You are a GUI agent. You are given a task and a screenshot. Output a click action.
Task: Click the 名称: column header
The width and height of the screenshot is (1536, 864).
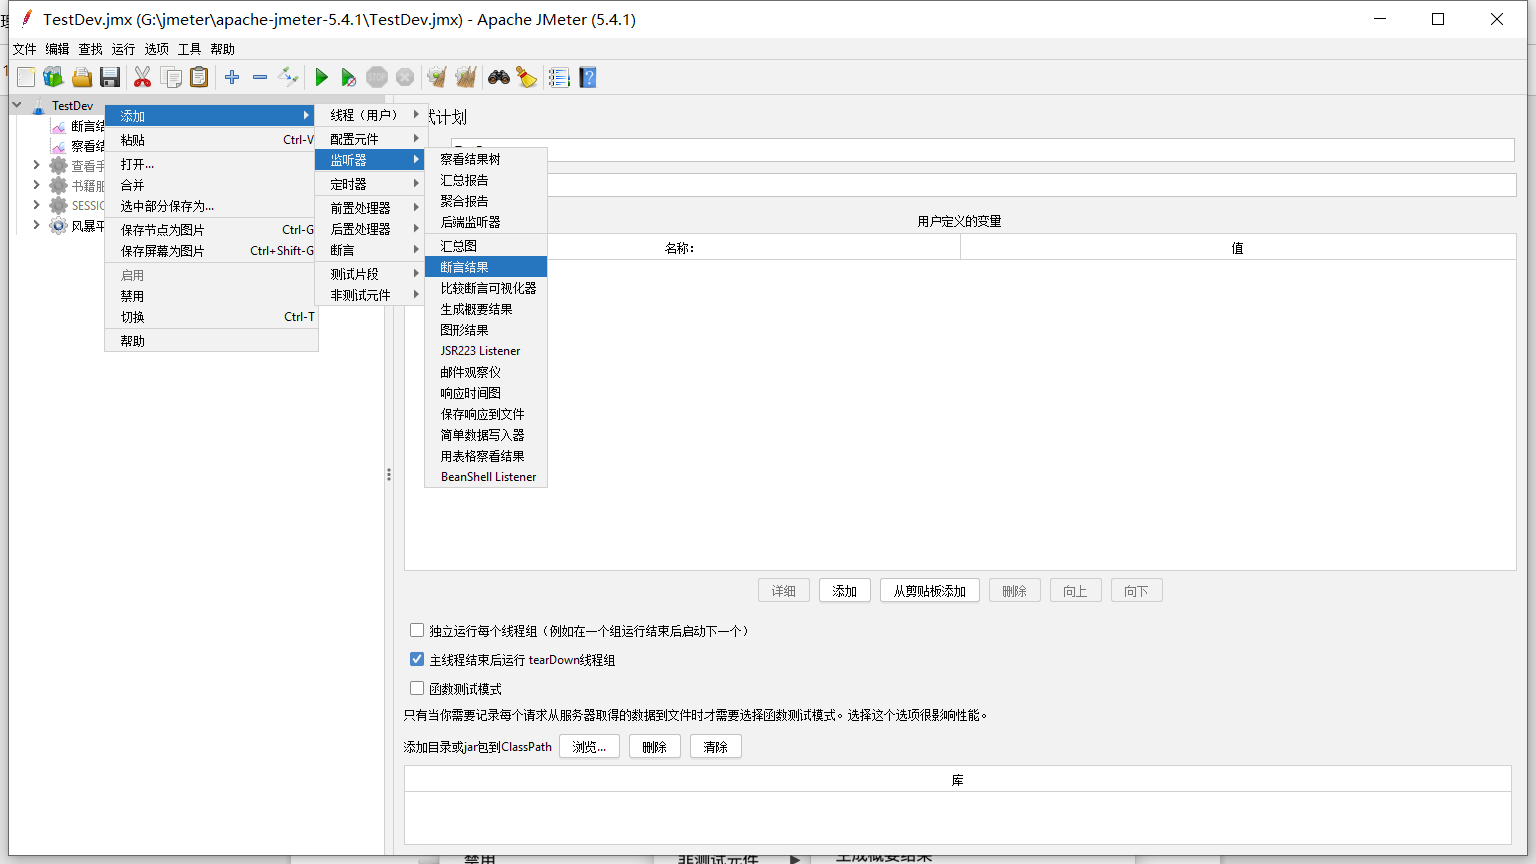tap(682, 248)
